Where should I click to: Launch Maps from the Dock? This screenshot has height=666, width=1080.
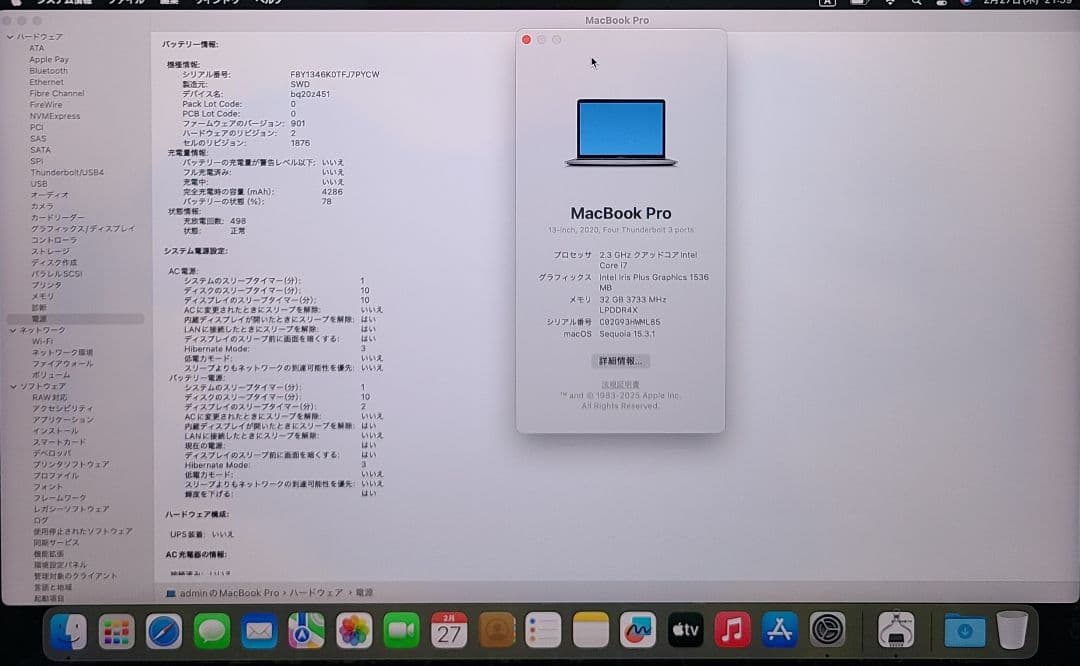point(307,631)
